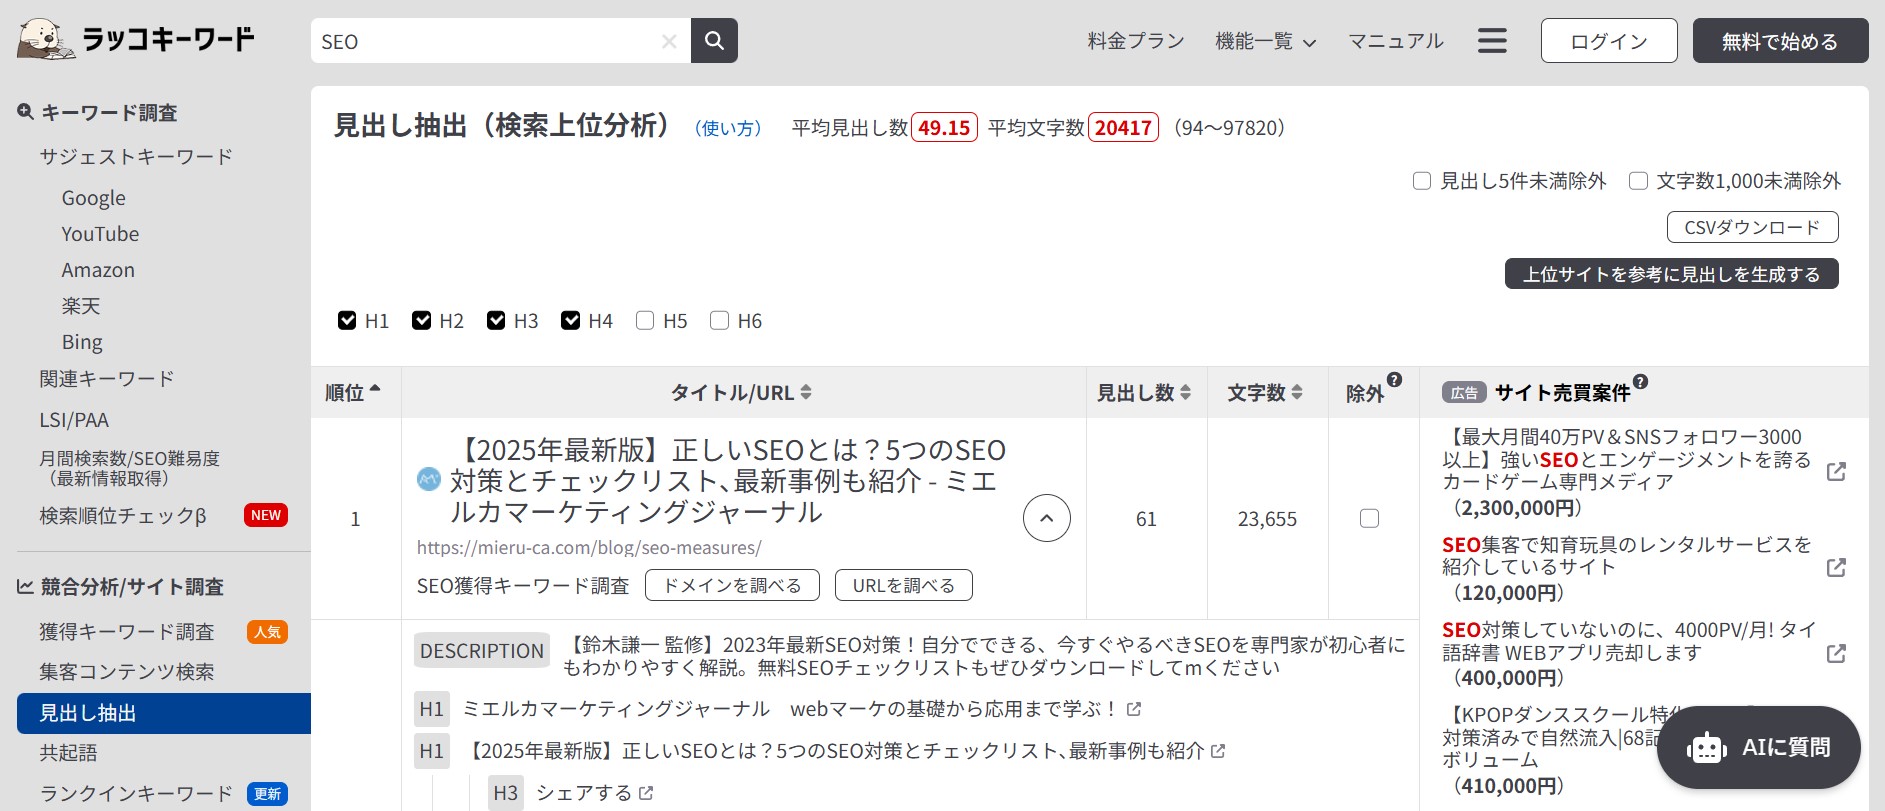This screenshot has height=811, width=1885.
Task: Open the mieru-ca.com/blog/seo-measures URL link
Action: point(589,548)
